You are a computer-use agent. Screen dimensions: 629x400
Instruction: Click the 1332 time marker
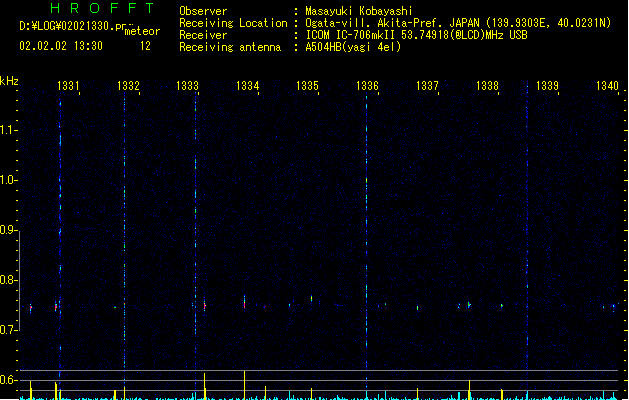pyautogui.click(x=128, y=85)
